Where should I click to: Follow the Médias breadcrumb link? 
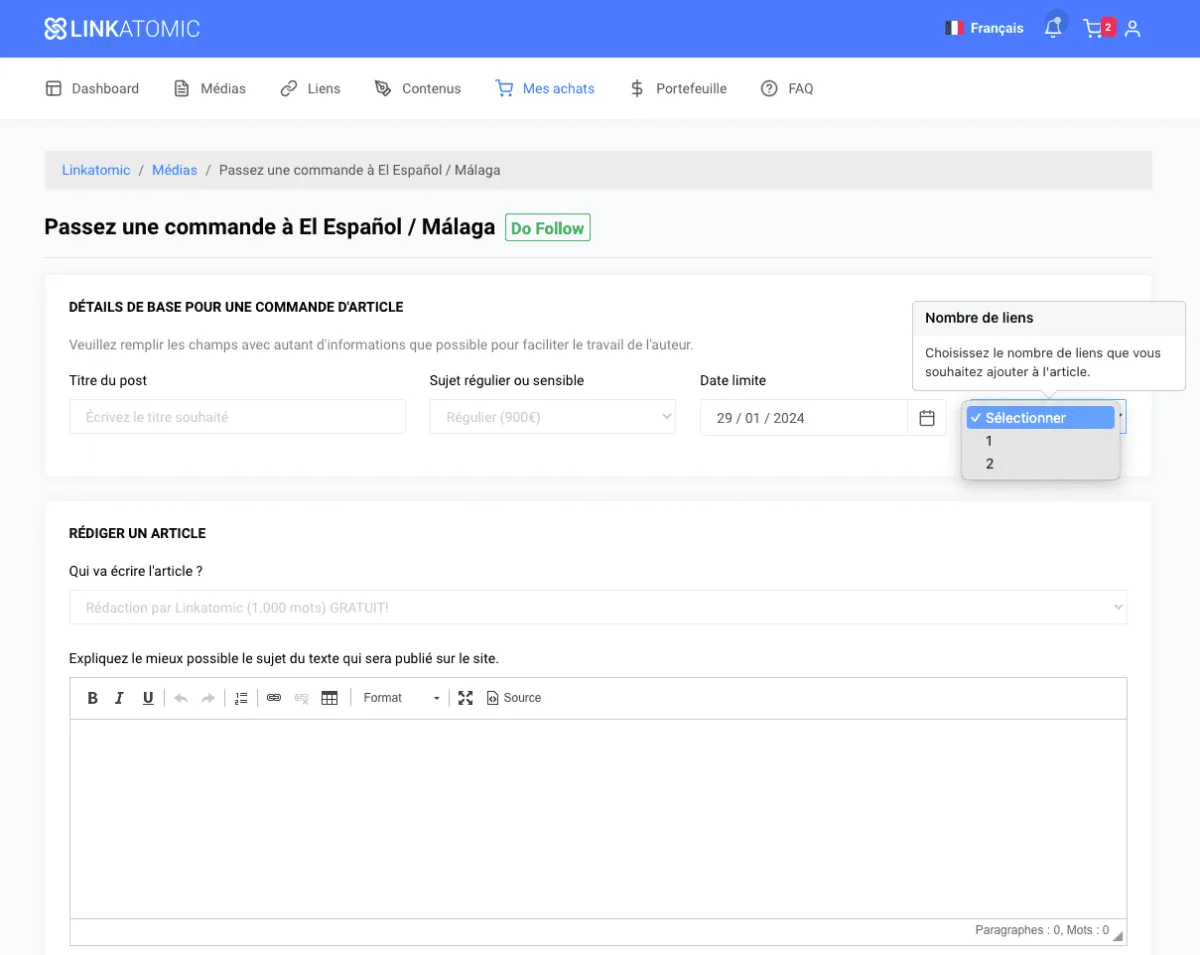point(174,170)
